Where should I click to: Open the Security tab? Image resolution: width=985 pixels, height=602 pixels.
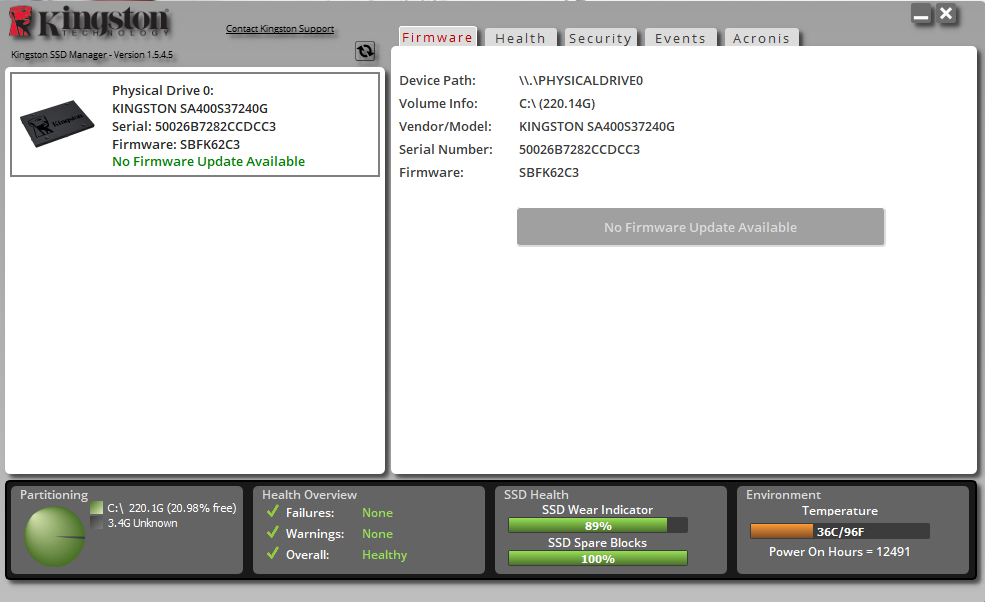[x=600, y=38]
